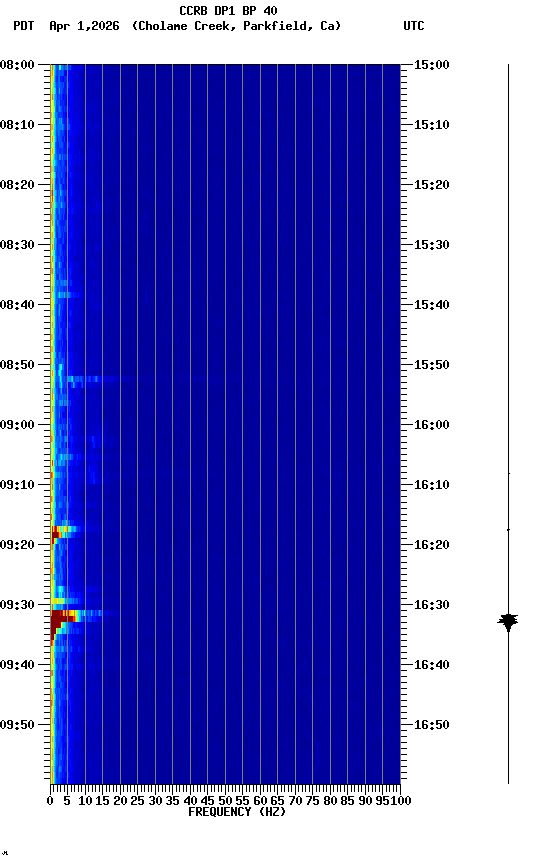
Task: Click the 15:20 UTC time label
Action: tap(432, 185)
